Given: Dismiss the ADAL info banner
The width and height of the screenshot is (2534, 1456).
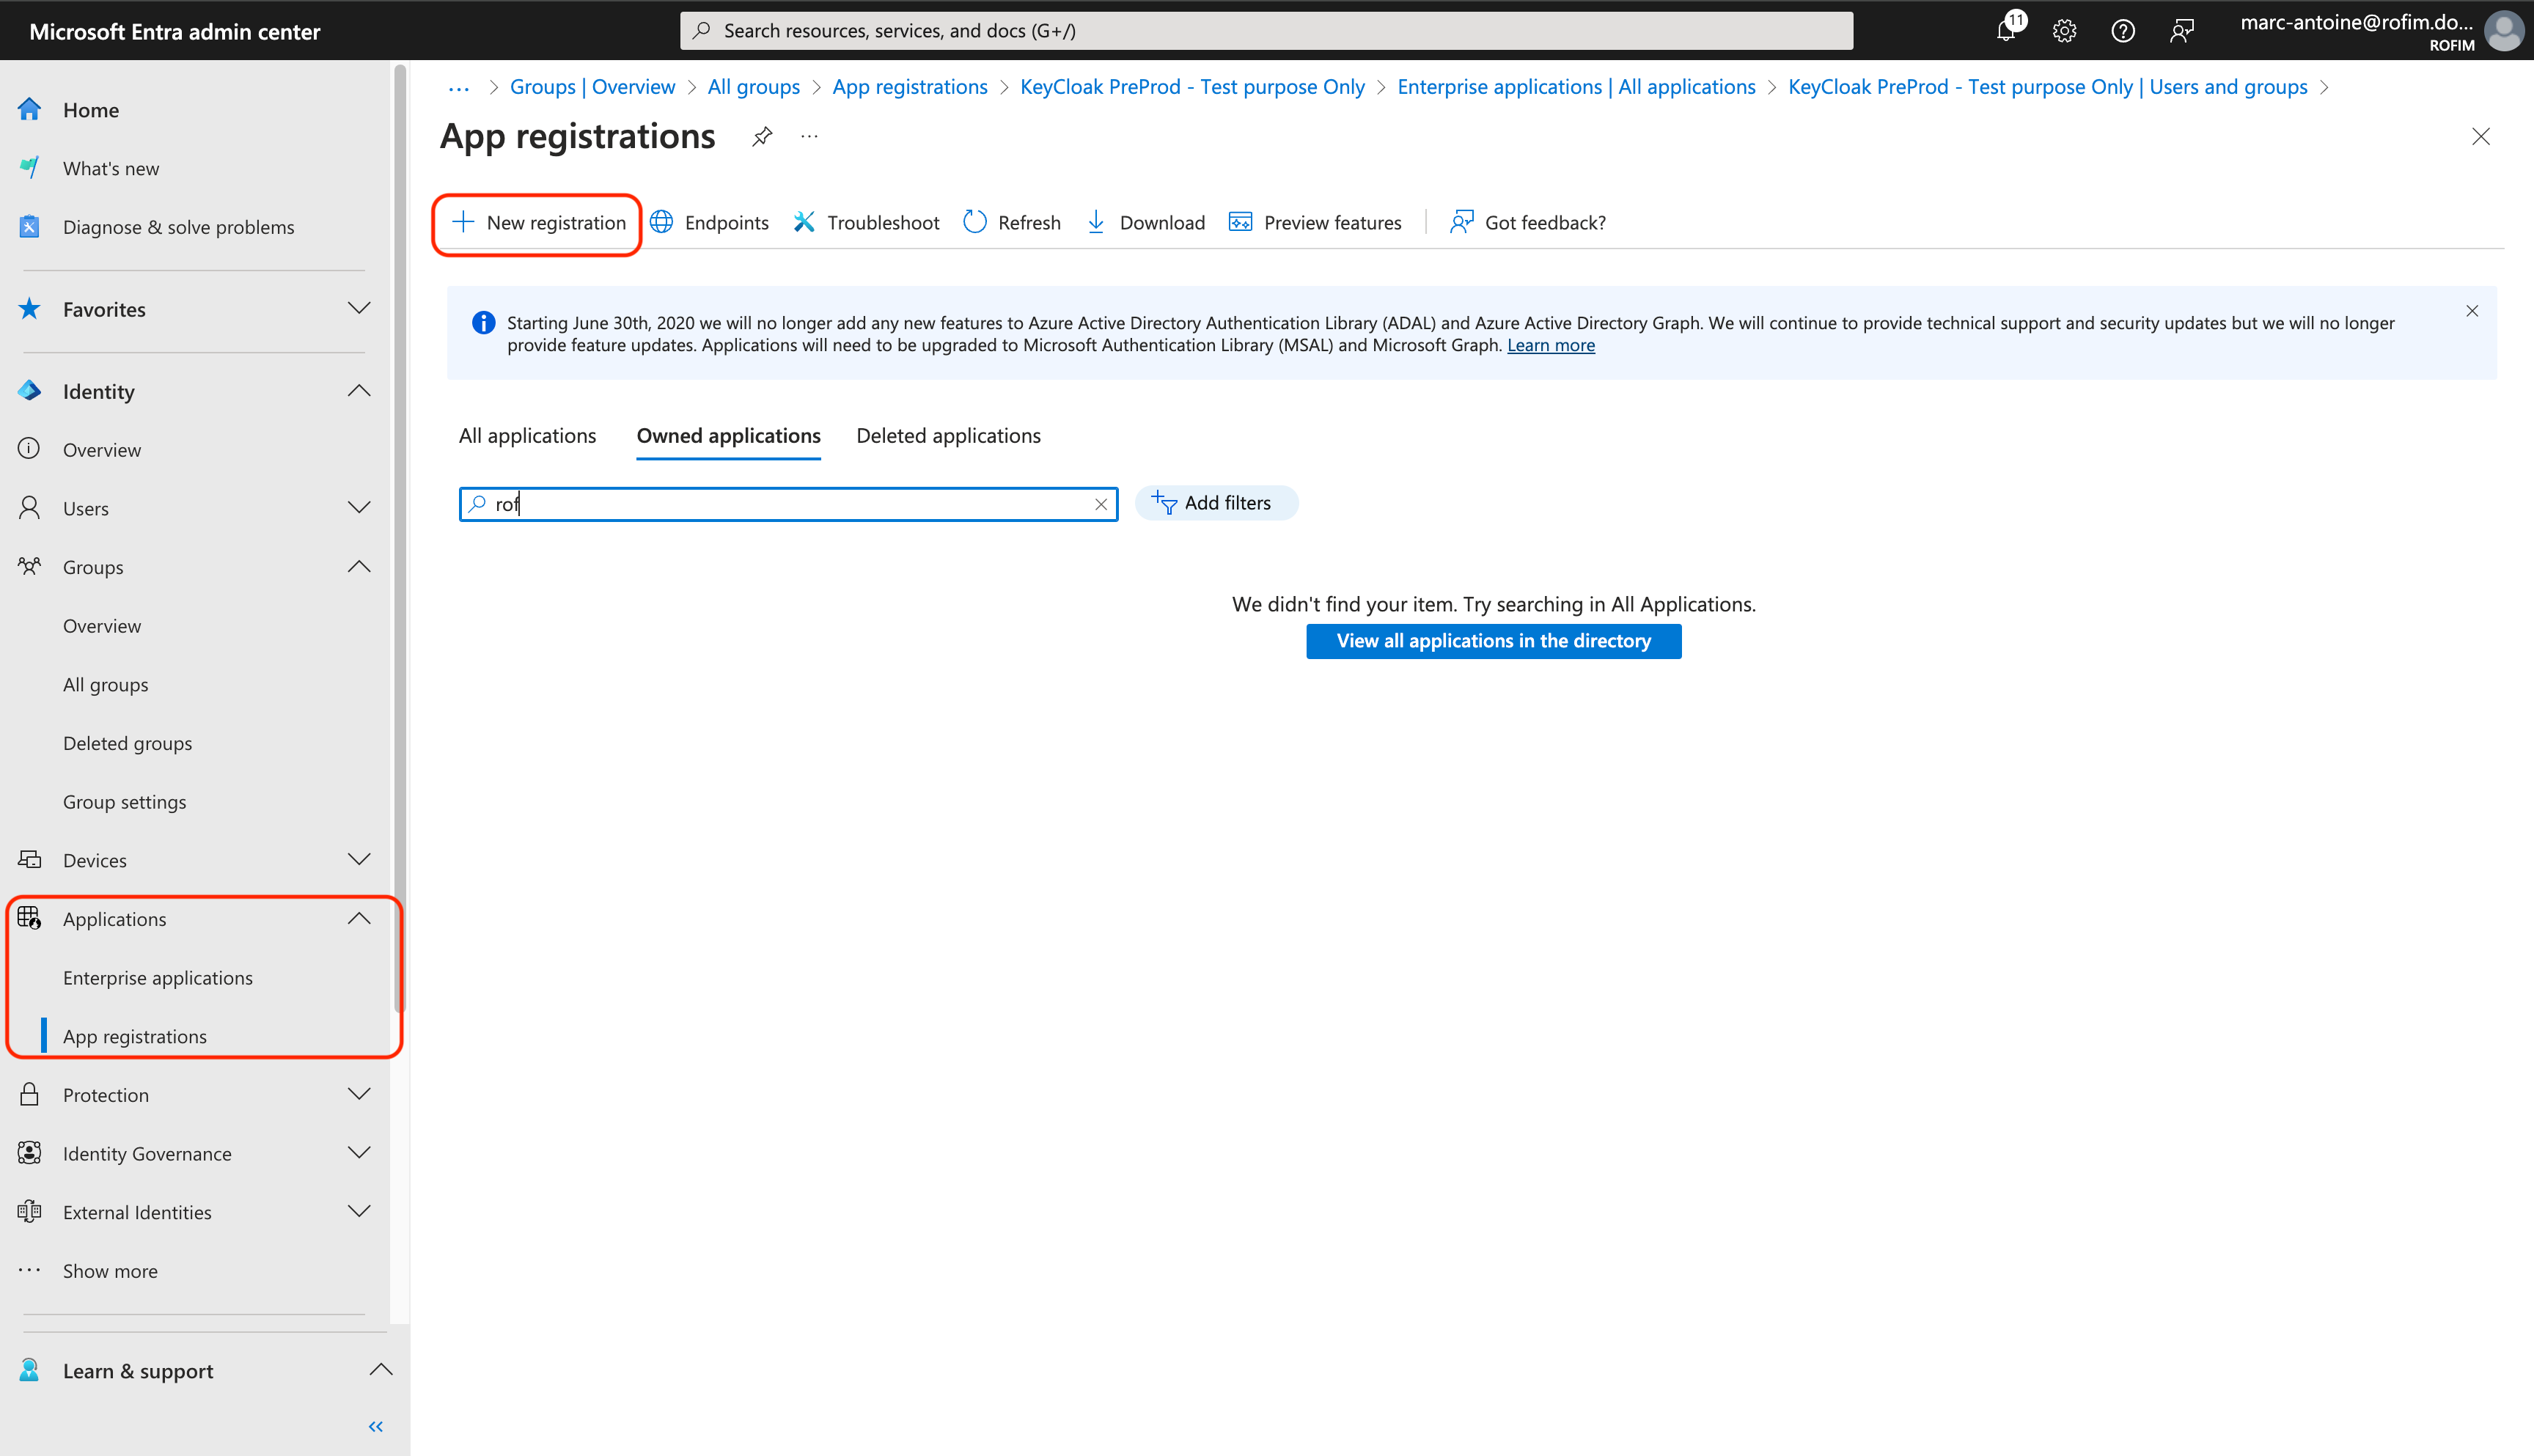Looking at the screenshot, I should (x=2472, y=311).
